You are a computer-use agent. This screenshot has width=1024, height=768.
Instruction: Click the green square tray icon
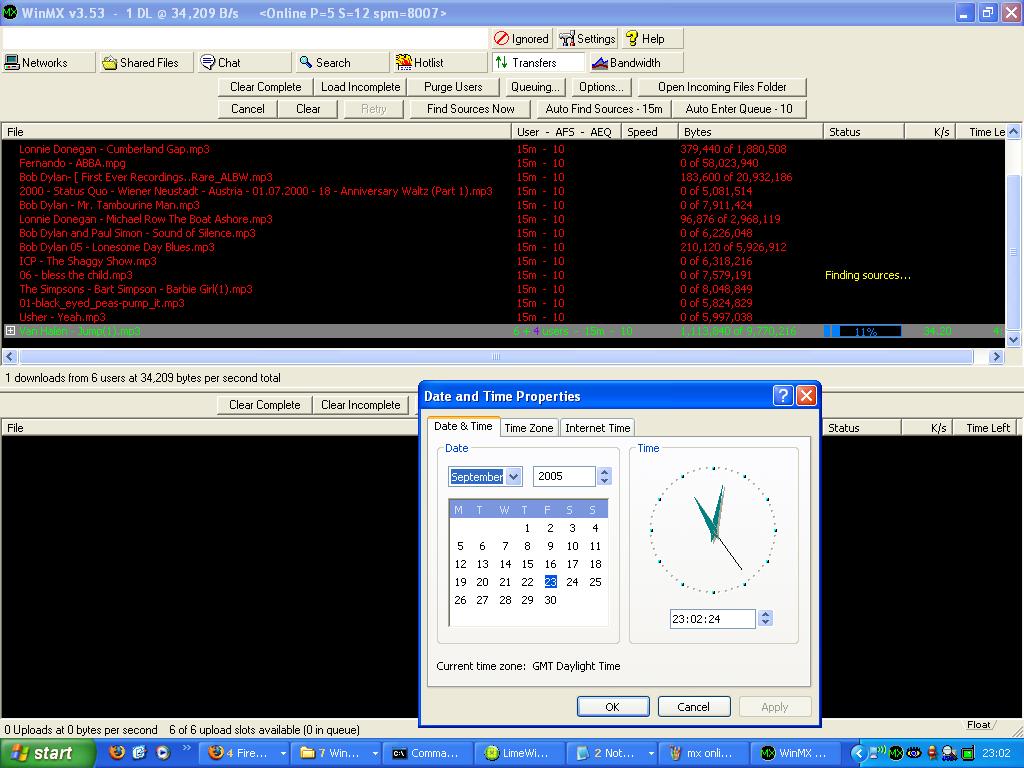pos(967,753)
